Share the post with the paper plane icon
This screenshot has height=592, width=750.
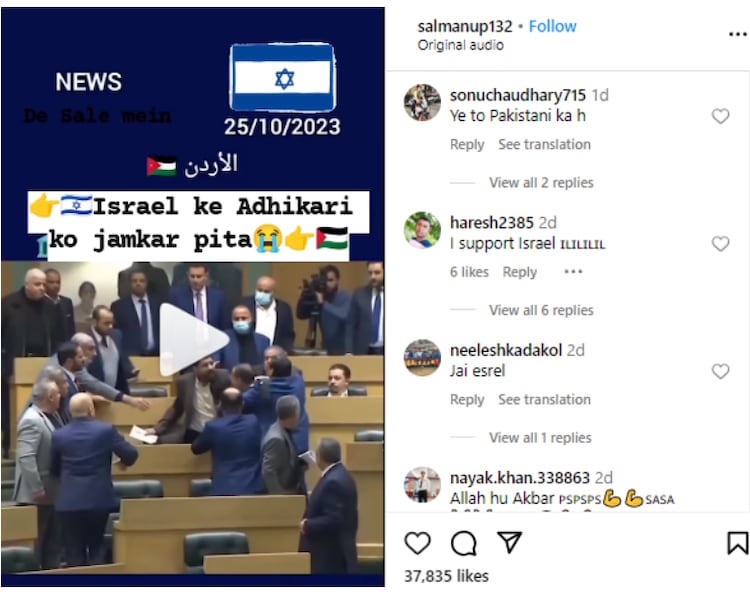click(x=509, y=542)
